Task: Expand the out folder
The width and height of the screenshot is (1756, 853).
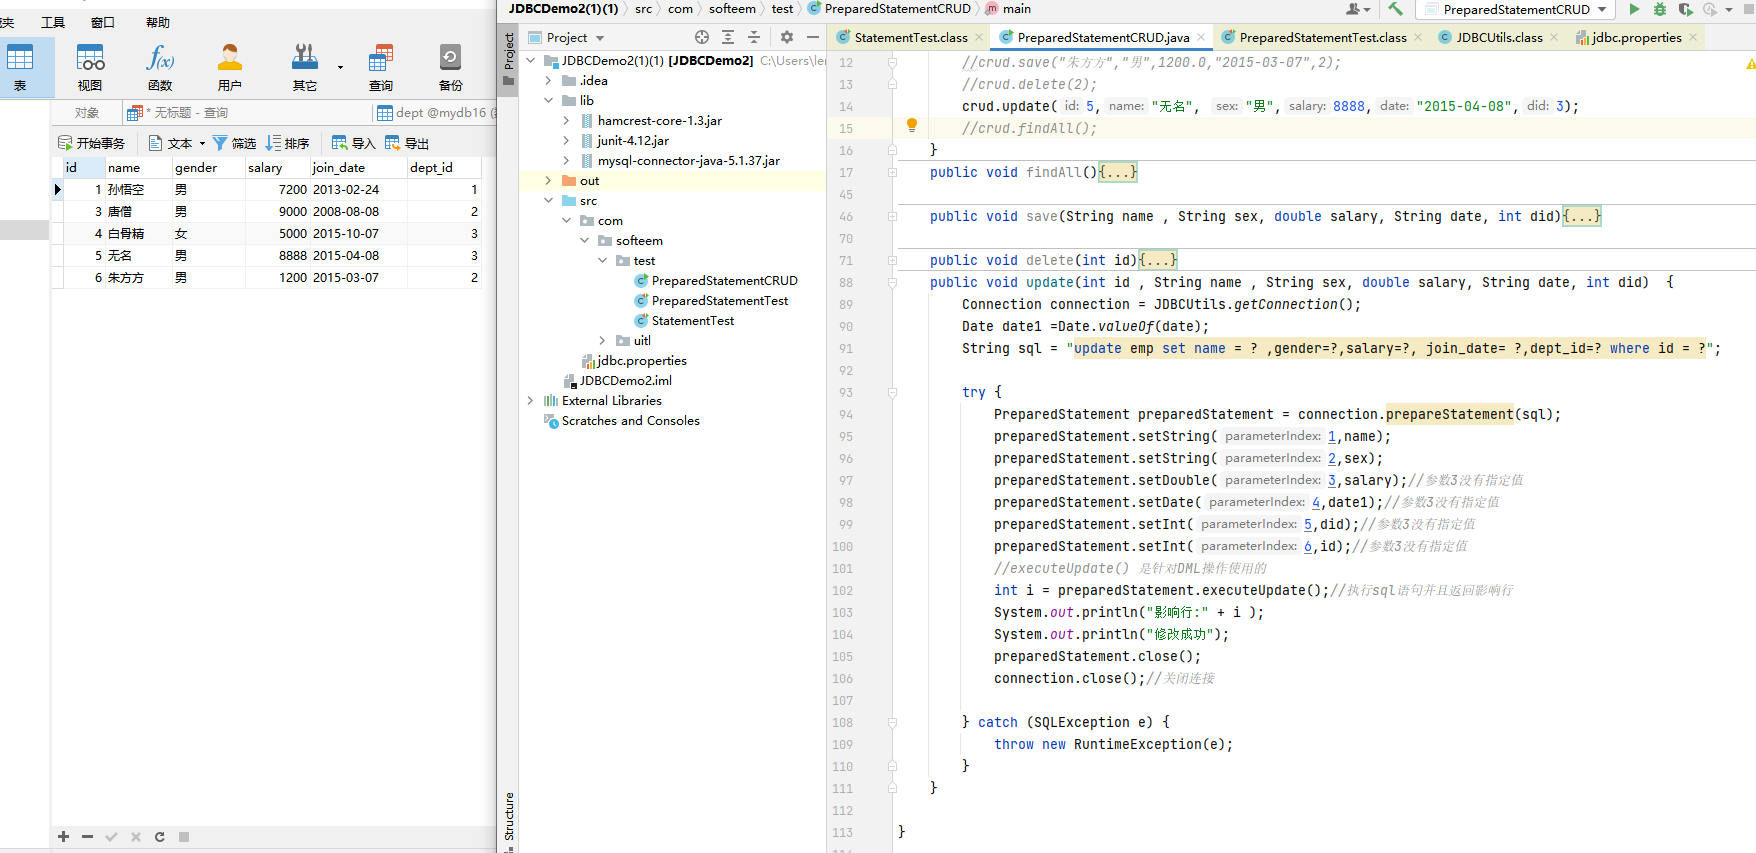Action: coord(548,180)
